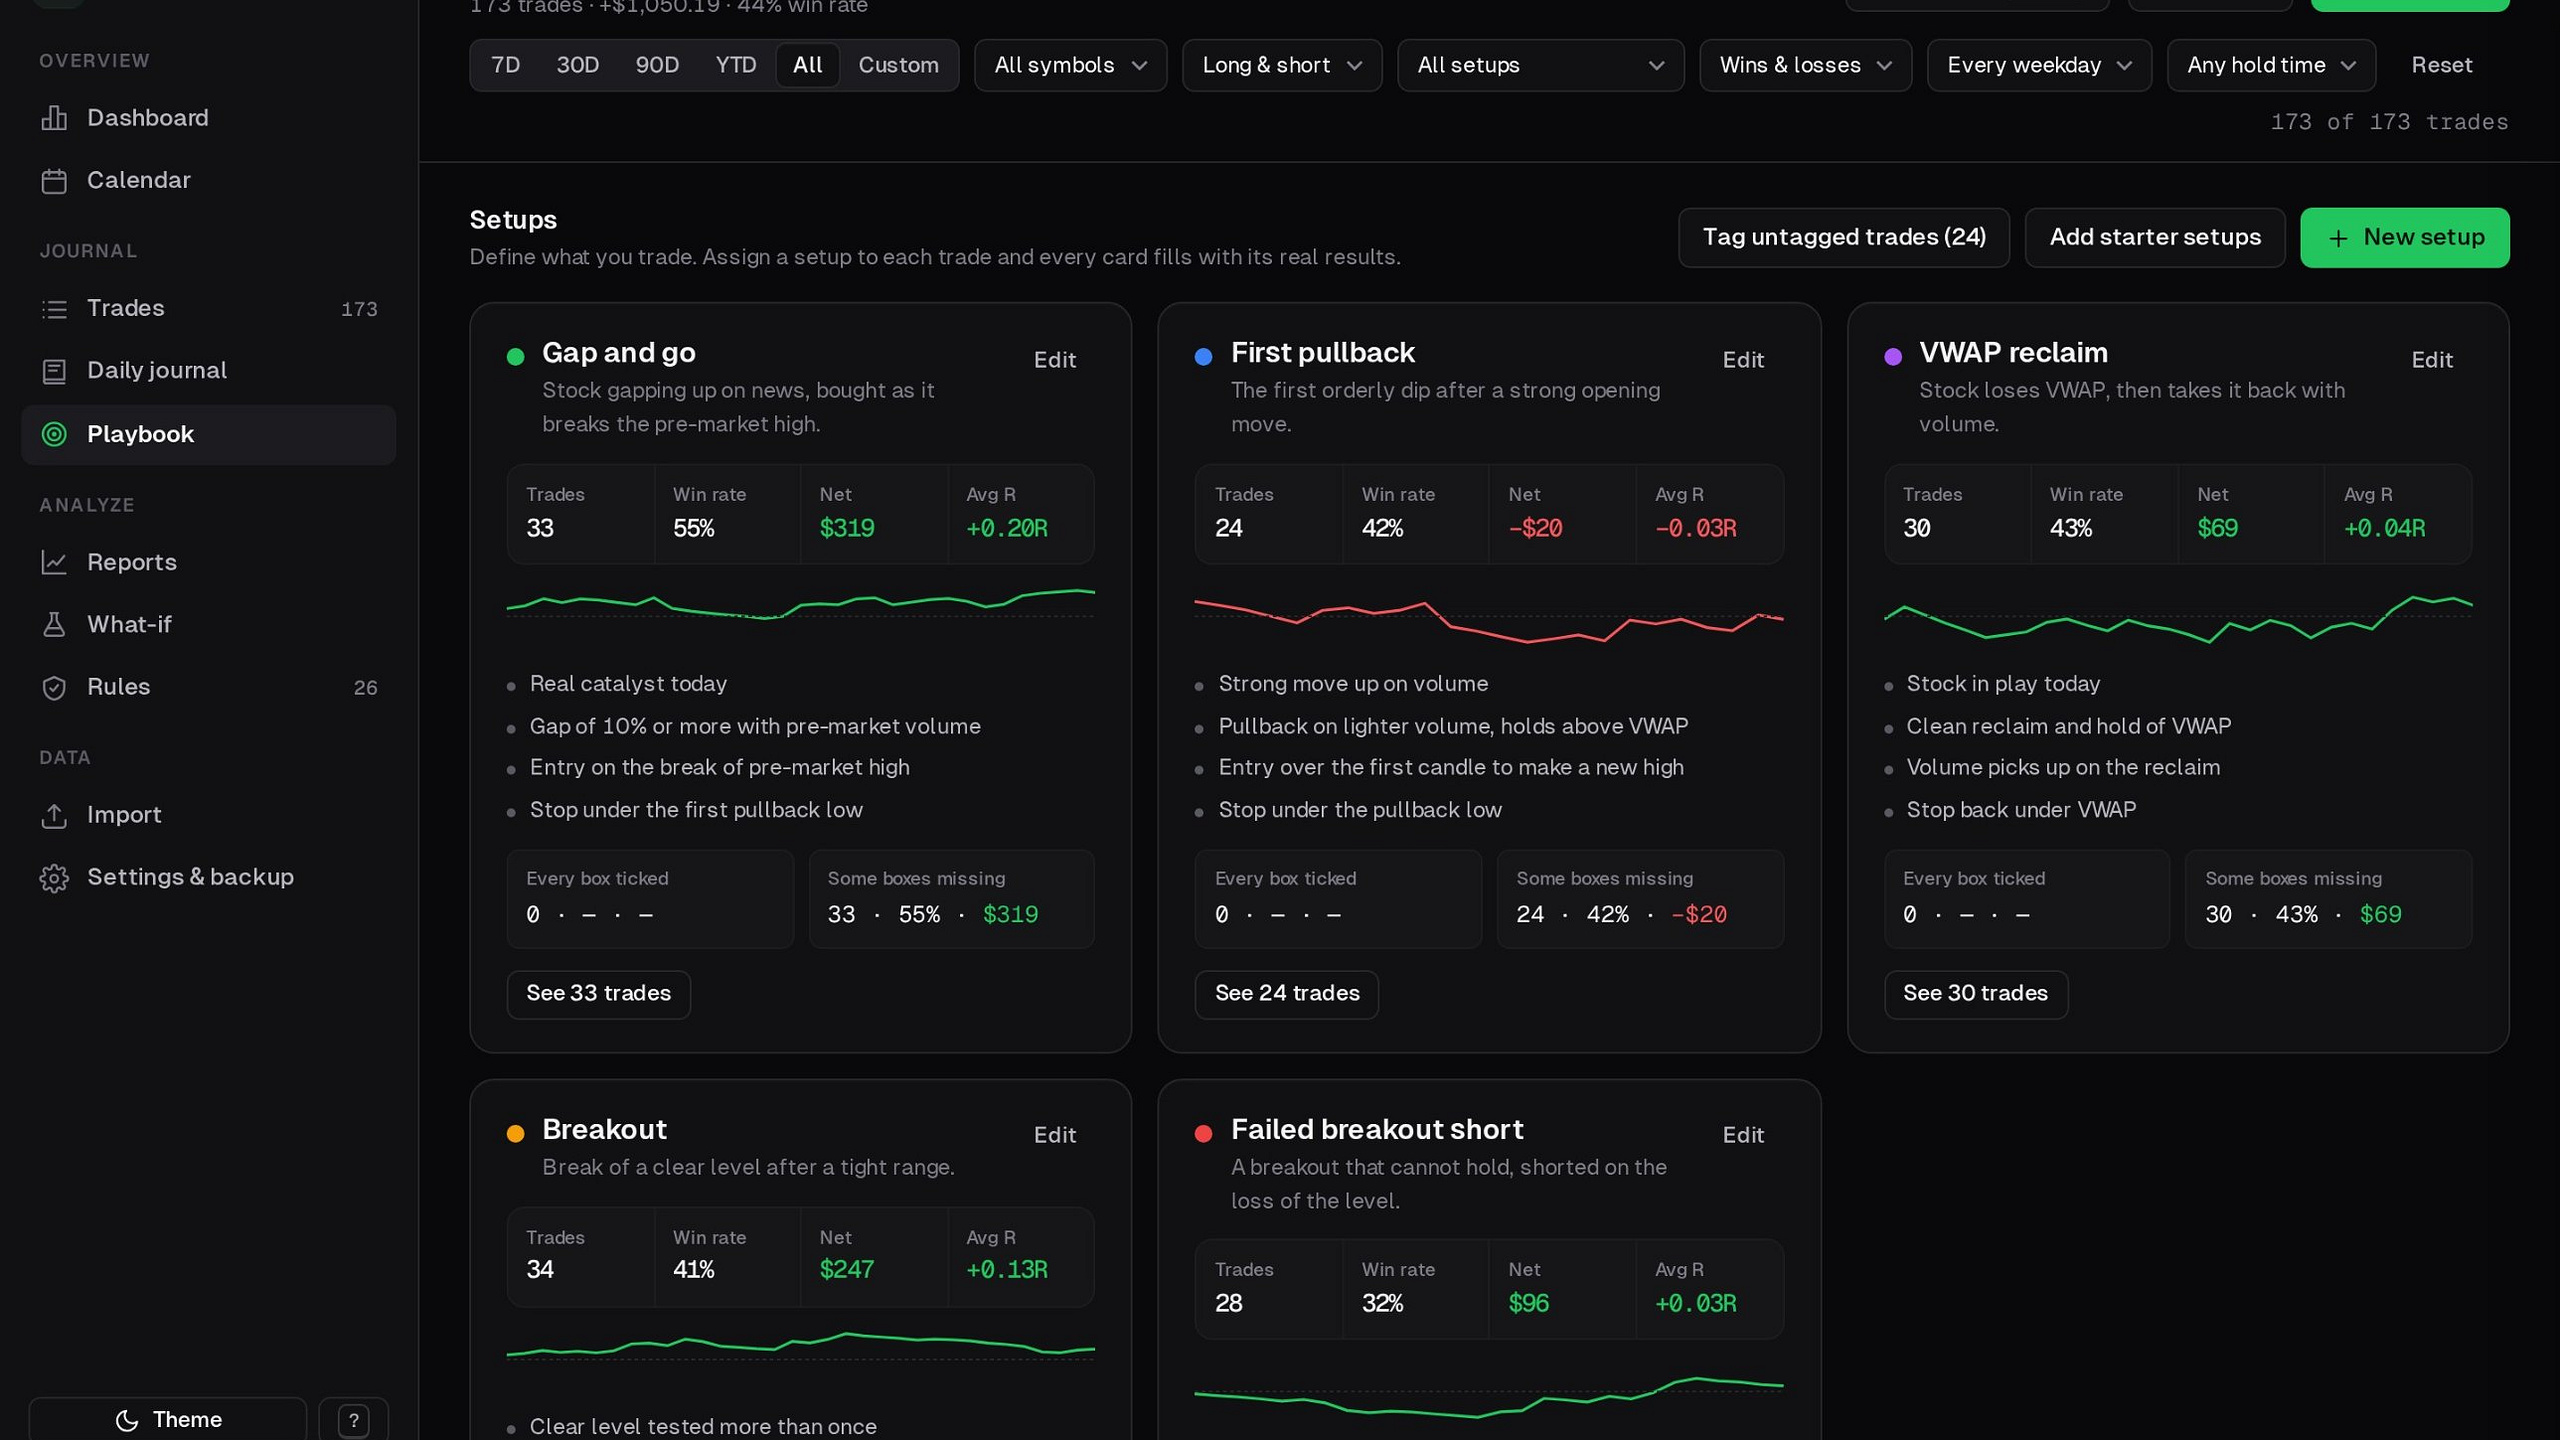Click the Reports line-chart icon
Viewport: 2560px width, 1440px height.
coord(54,562)
